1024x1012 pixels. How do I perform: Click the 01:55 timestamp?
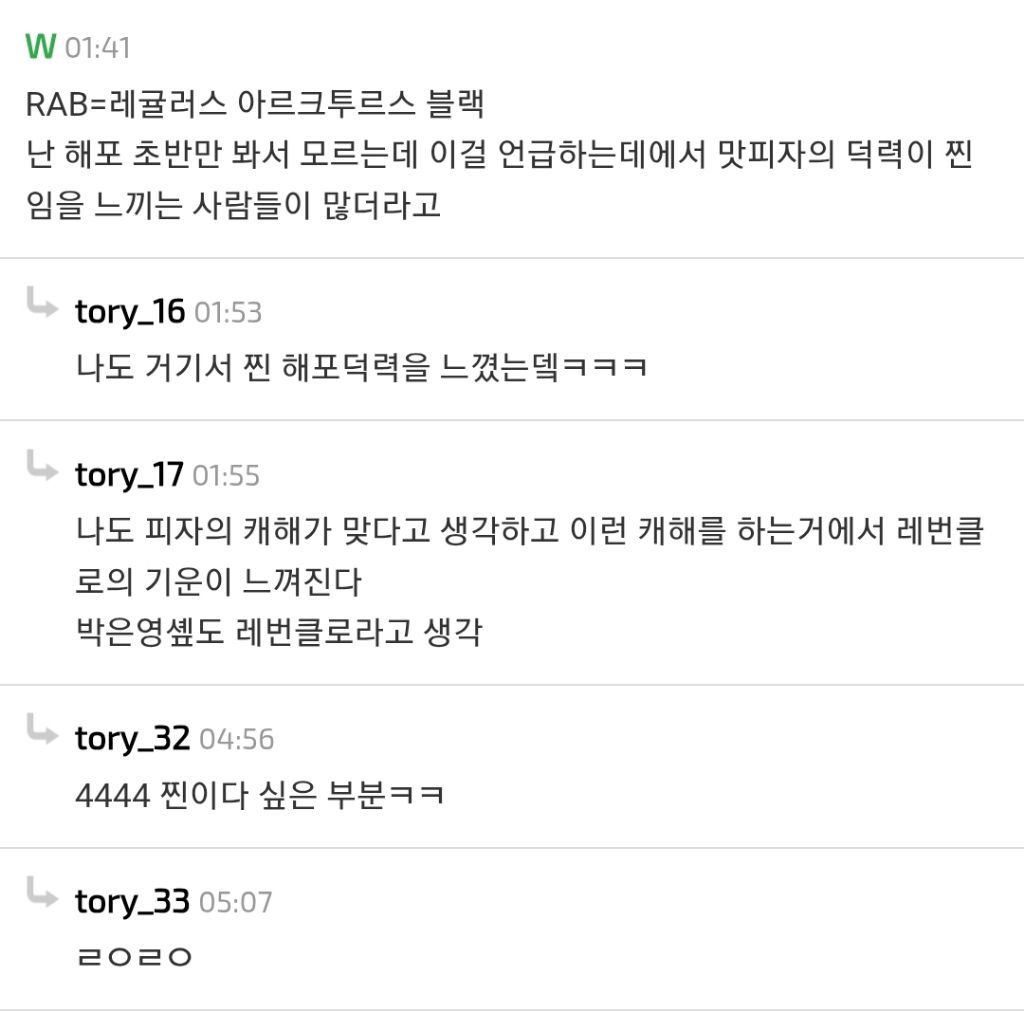click(225, 476)
